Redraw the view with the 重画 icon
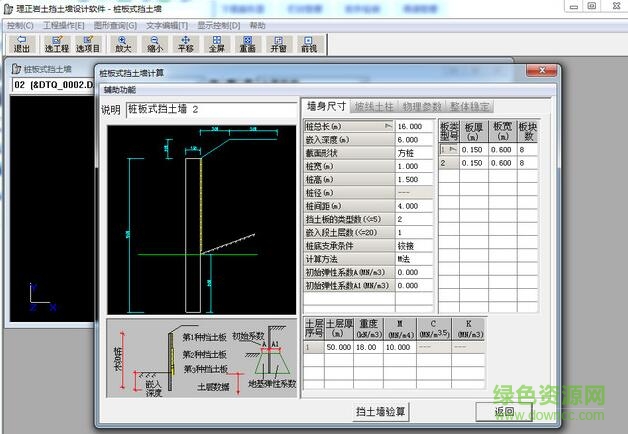Viewport: 628px width, 434px height. tap(247, 43)
